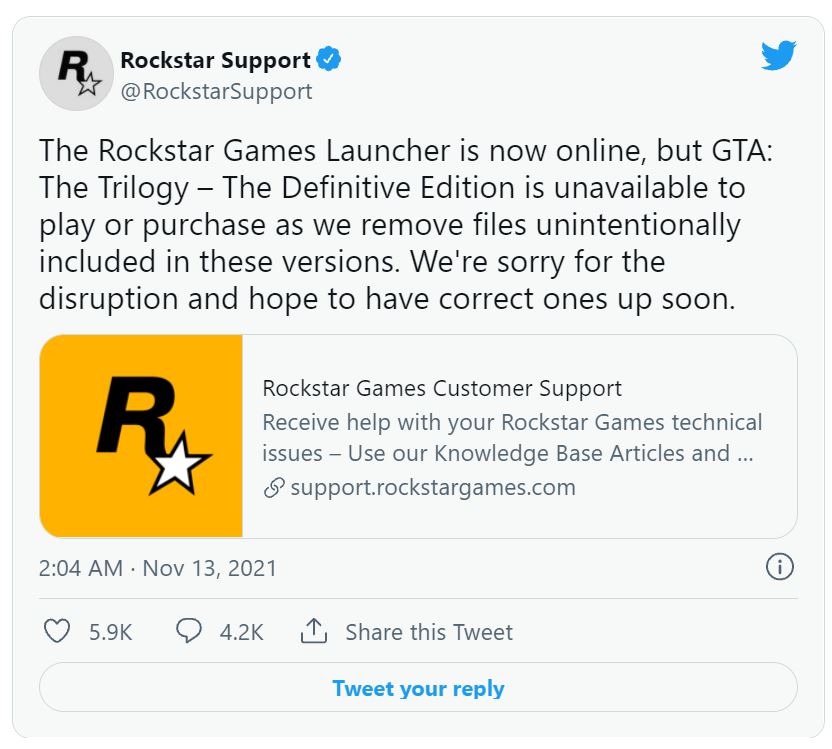This screenshot has height=749, width=832.
Task: Click the card description about technical issues
Action: [x=512, y=438]
